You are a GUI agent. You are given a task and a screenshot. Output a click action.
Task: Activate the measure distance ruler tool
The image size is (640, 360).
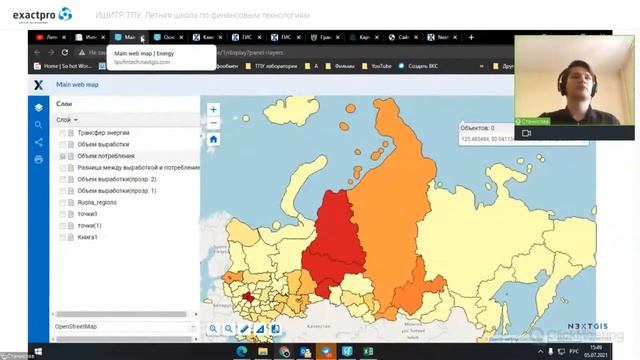click(x=244, y=329)
